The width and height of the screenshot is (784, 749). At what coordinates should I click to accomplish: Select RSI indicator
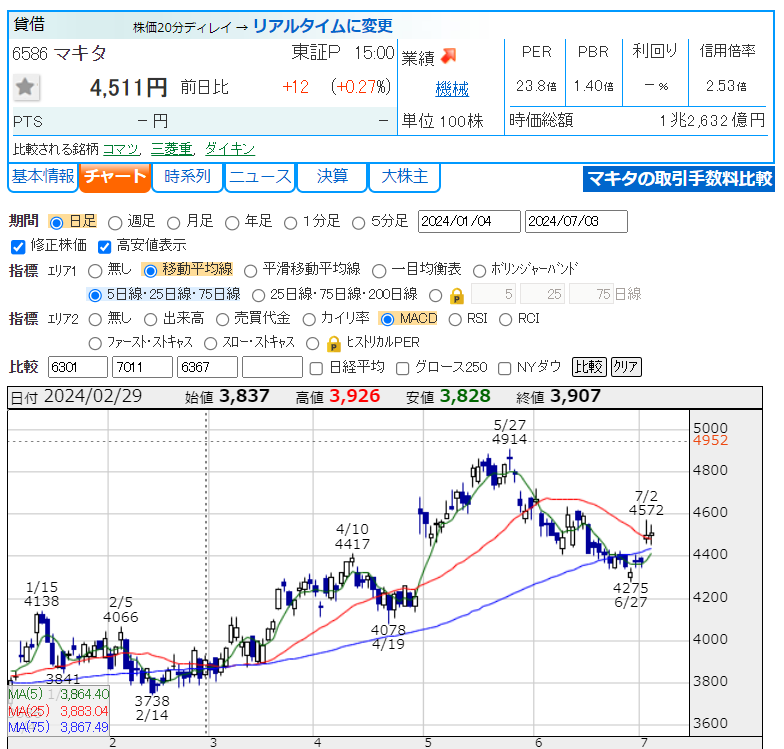click(x=455, y=320)
